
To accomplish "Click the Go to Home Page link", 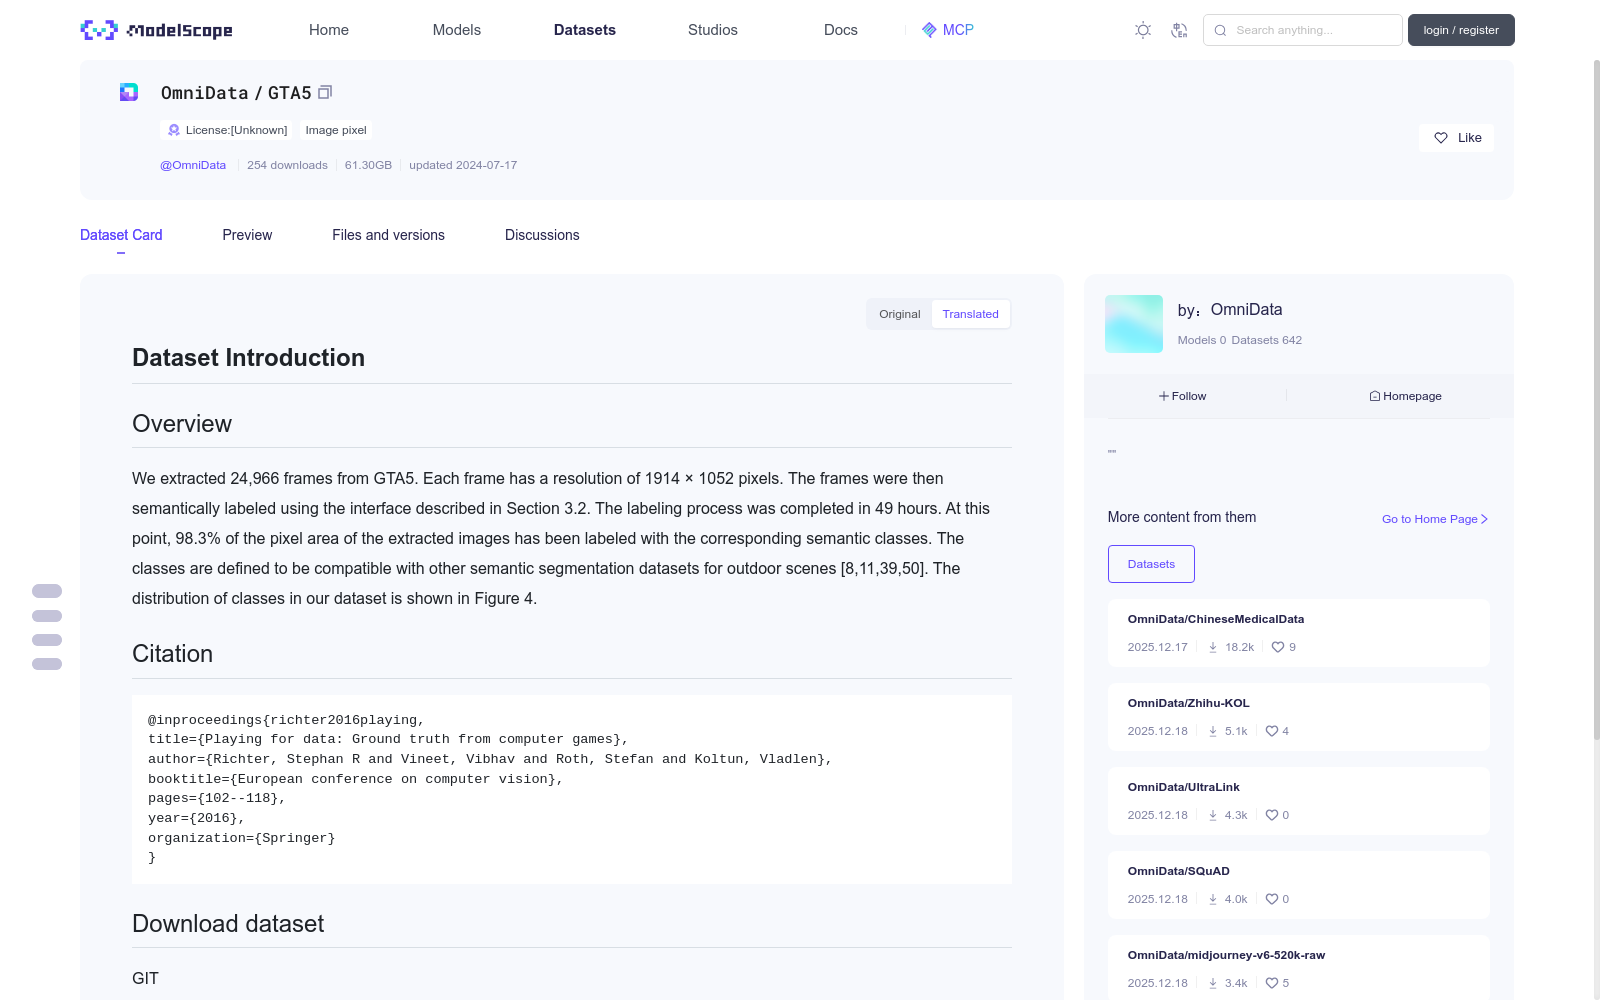I will click(x=1435, y=519).
